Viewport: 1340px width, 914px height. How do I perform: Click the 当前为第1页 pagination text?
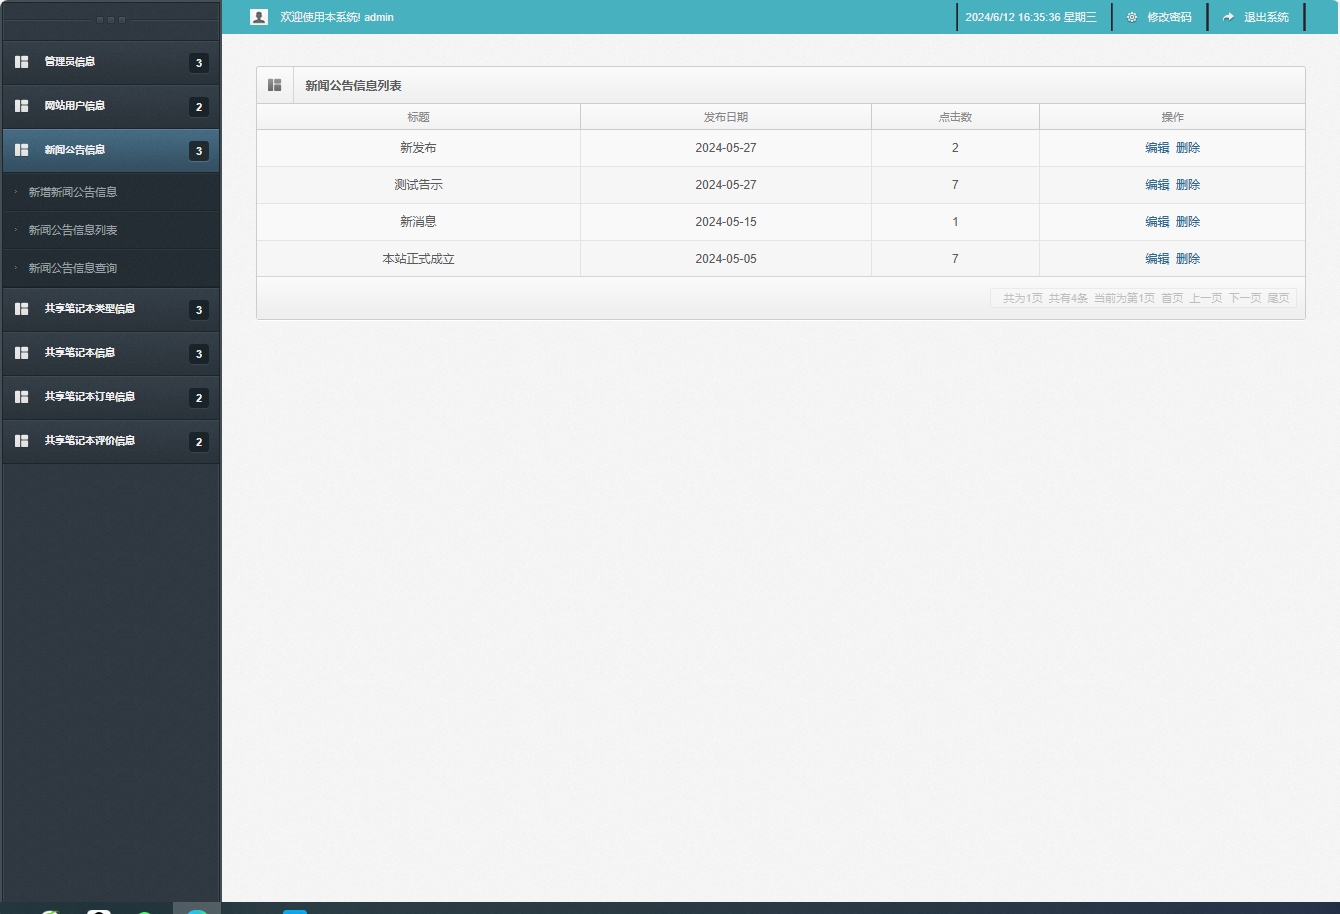point(1124,298)
